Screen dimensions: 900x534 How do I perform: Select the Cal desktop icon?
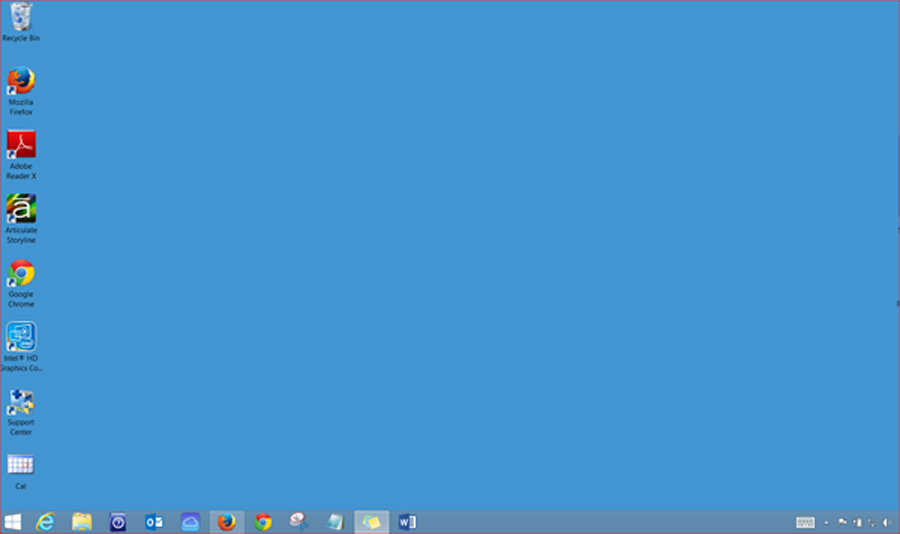coord(21,465)
